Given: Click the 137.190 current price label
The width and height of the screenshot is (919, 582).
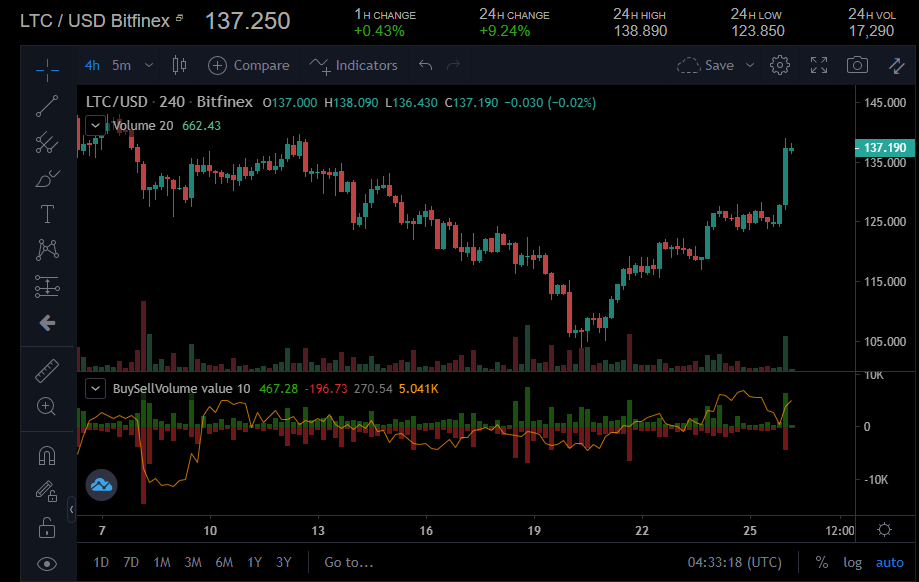Looking at the screenshot, I should [x=885, y=148].
